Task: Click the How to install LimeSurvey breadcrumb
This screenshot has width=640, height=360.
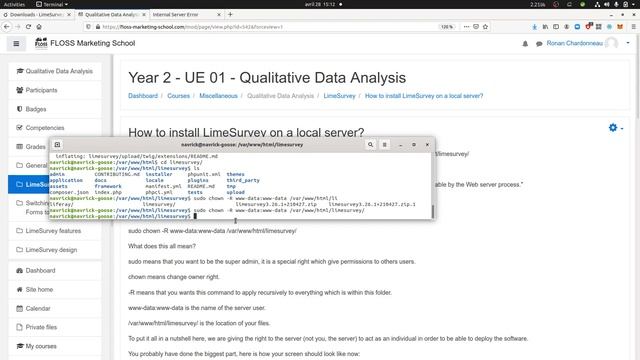Action: pos(424,96)
